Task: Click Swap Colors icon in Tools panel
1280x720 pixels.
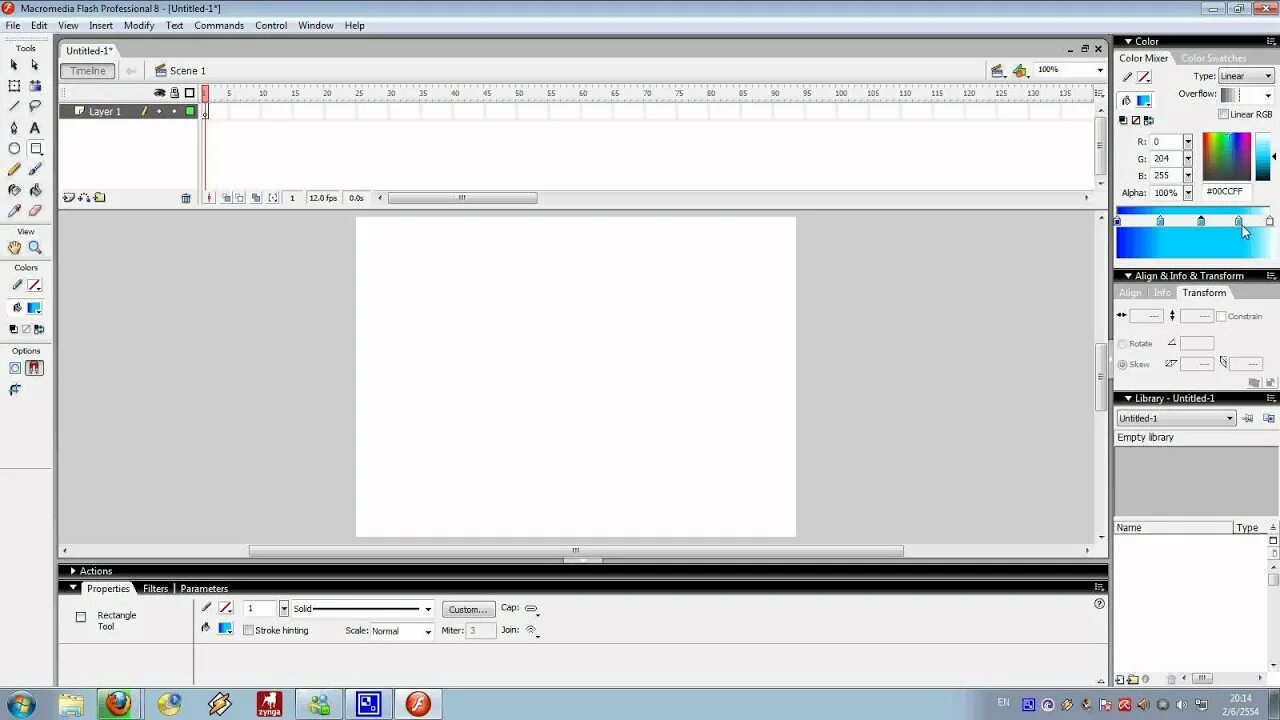Action: click(x=39, y=329)
